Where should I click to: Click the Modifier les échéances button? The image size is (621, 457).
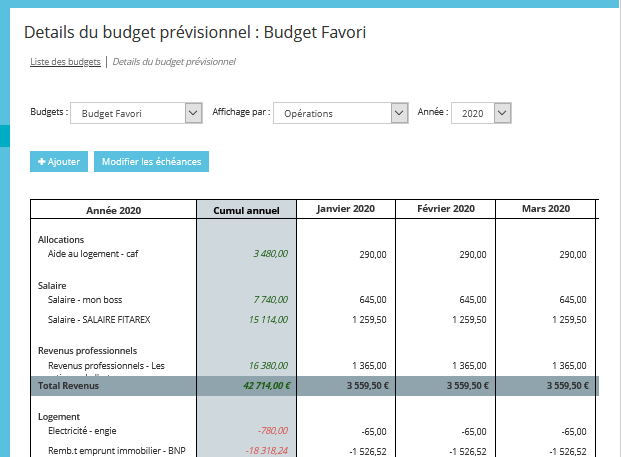click(151, 162)
